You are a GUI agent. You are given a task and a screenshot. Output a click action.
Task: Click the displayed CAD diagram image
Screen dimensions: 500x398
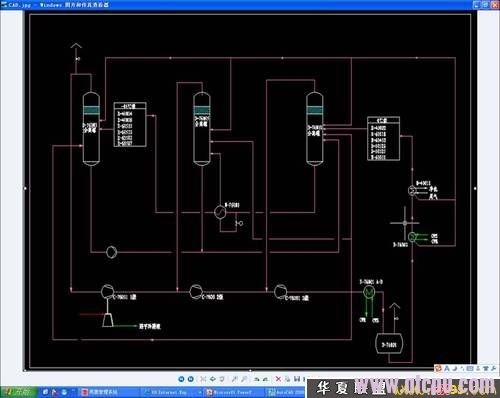250,191
